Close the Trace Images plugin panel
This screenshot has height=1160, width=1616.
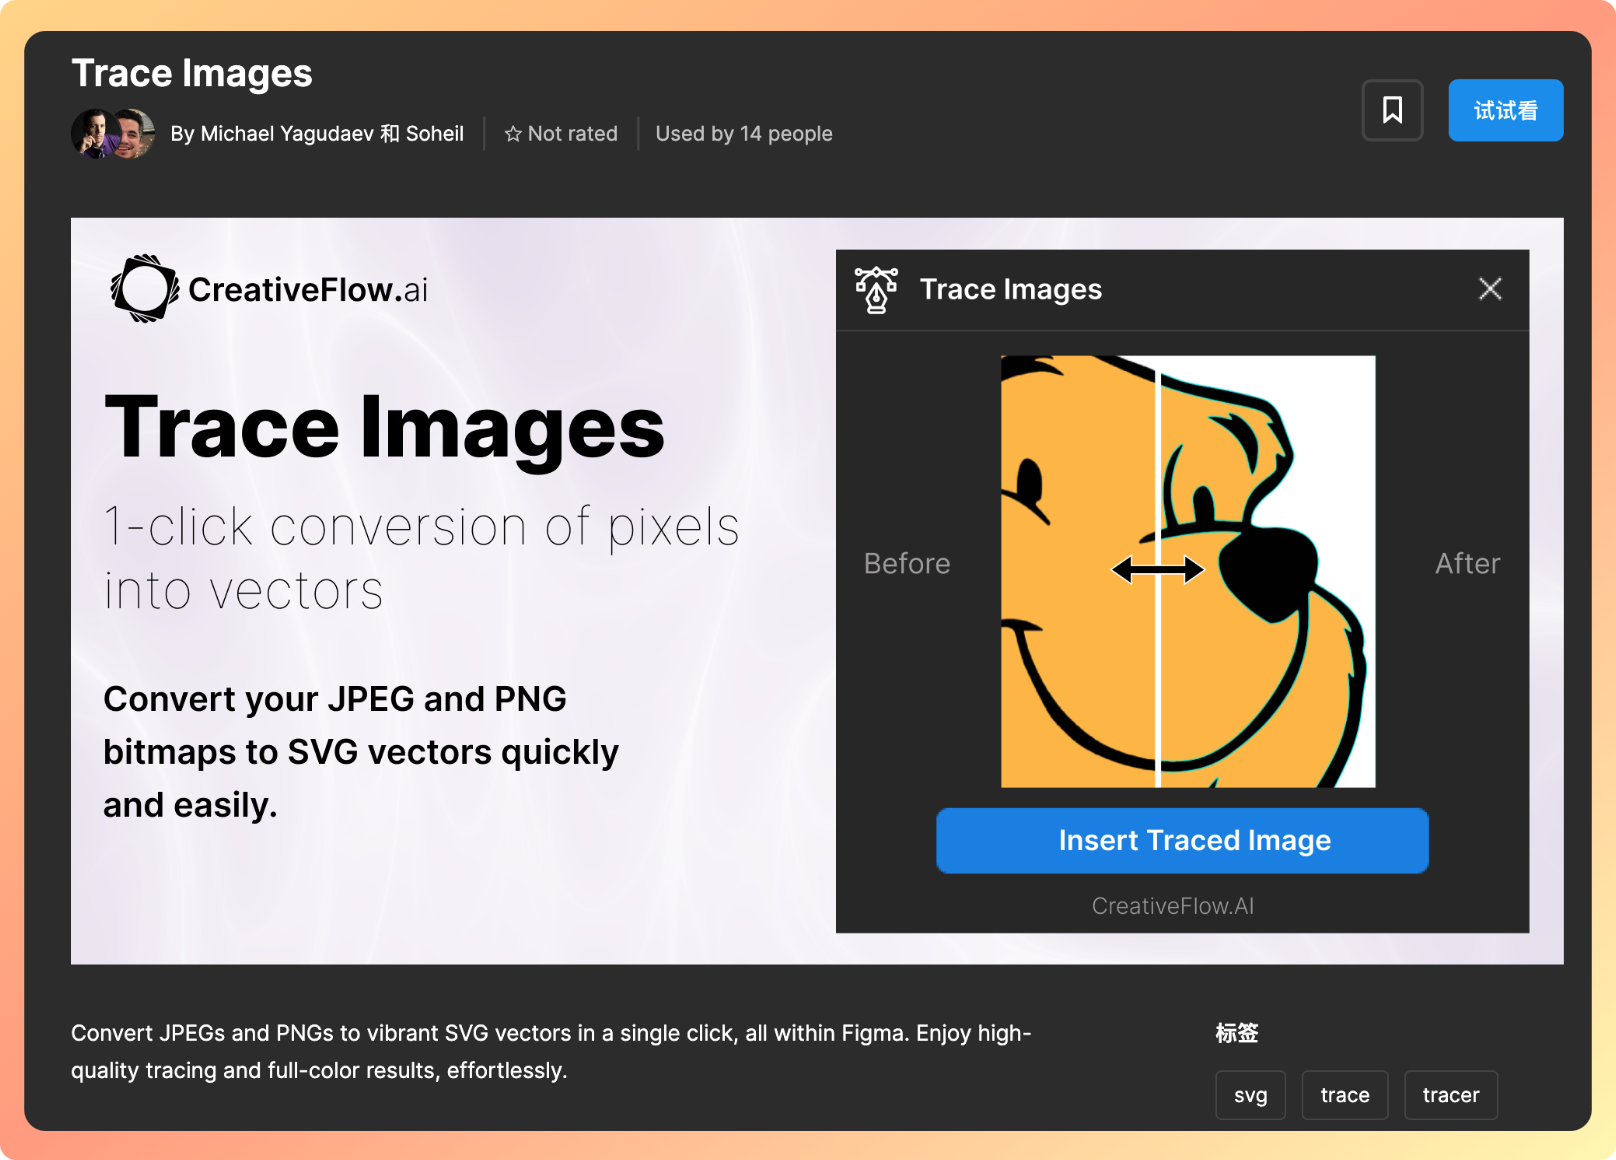point(1490,289)
